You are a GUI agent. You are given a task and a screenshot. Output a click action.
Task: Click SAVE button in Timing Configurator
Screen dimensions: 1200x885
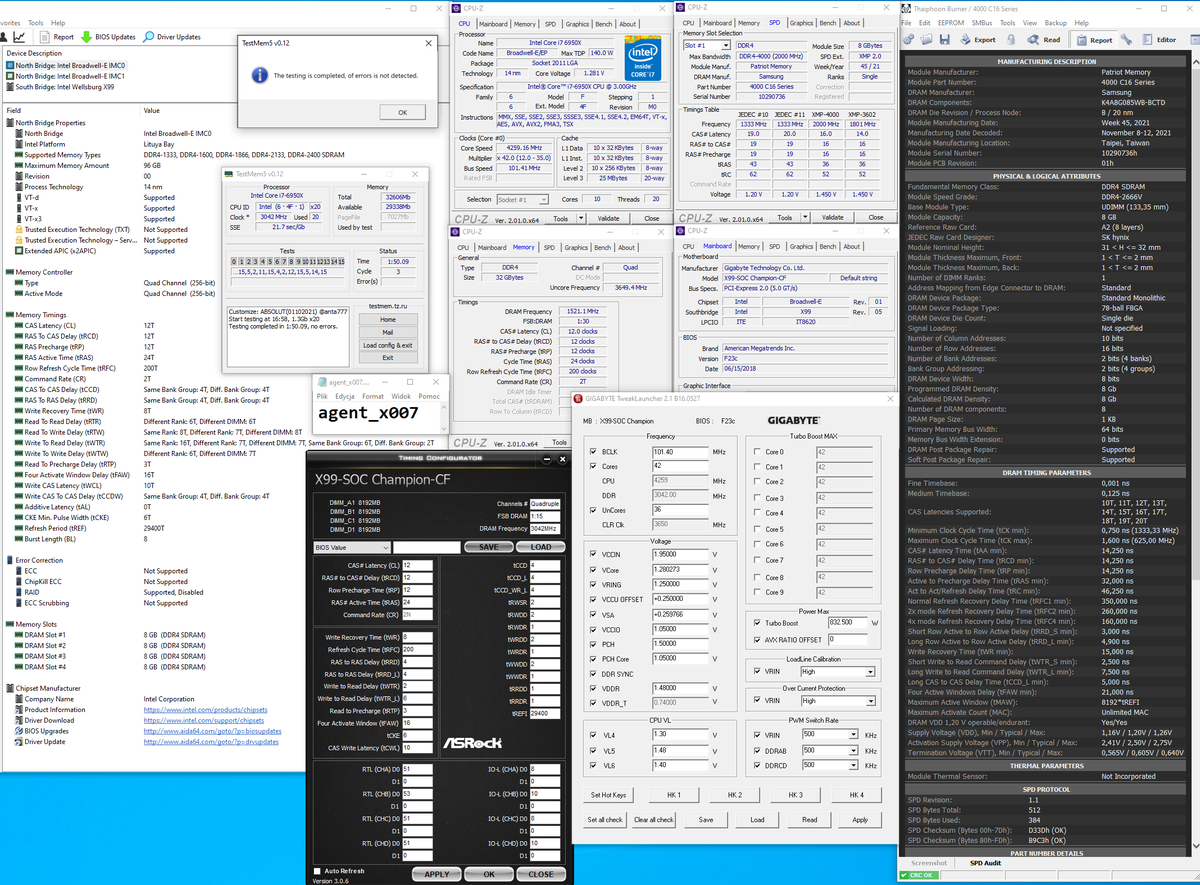(x=489, y=547)
